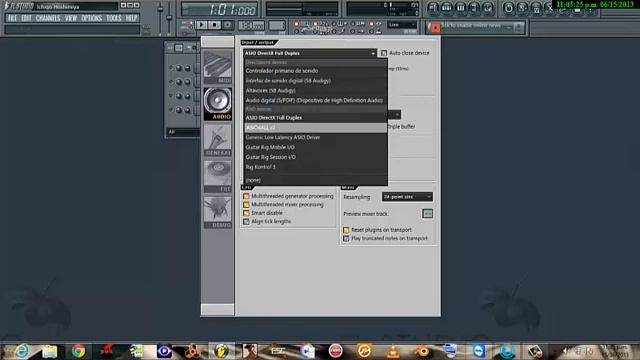Image resolution: width=640 pixels, height=360 pixels.
Task: Switch to FL Studio taskbar icon
Action: coord(221,351)
